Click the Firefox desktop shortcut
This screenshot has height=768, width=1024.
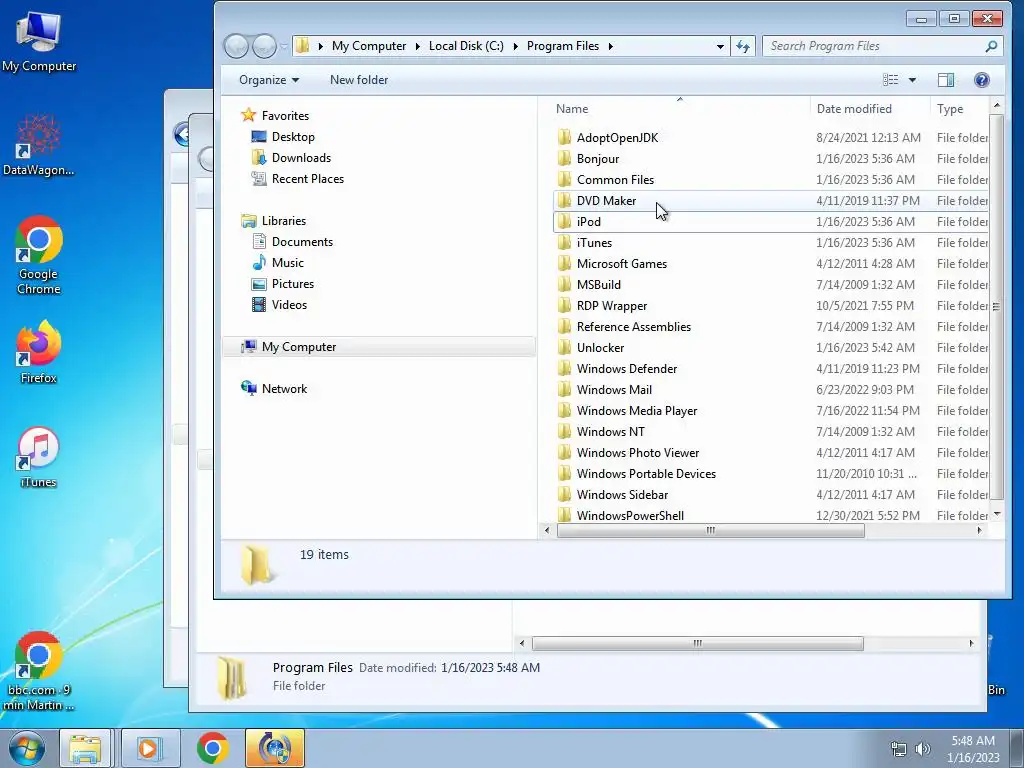click(39, 353)
